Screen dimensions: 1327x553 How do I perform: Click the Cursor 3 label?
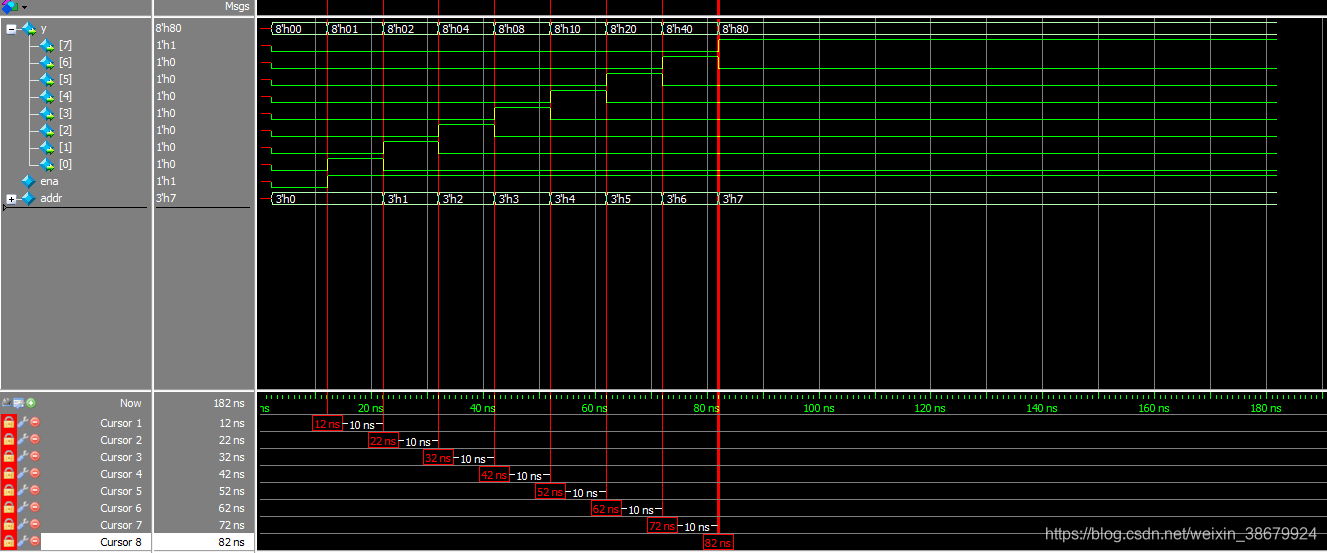[121, 457]
